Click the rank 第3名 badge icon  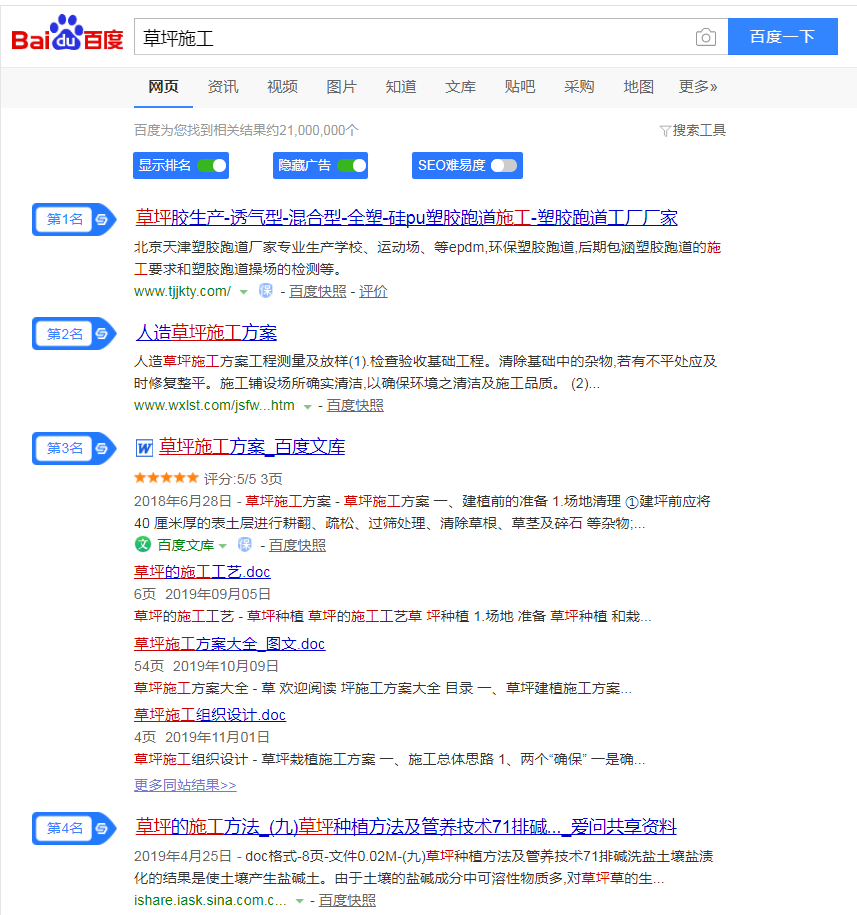click(x=74, y=448)
